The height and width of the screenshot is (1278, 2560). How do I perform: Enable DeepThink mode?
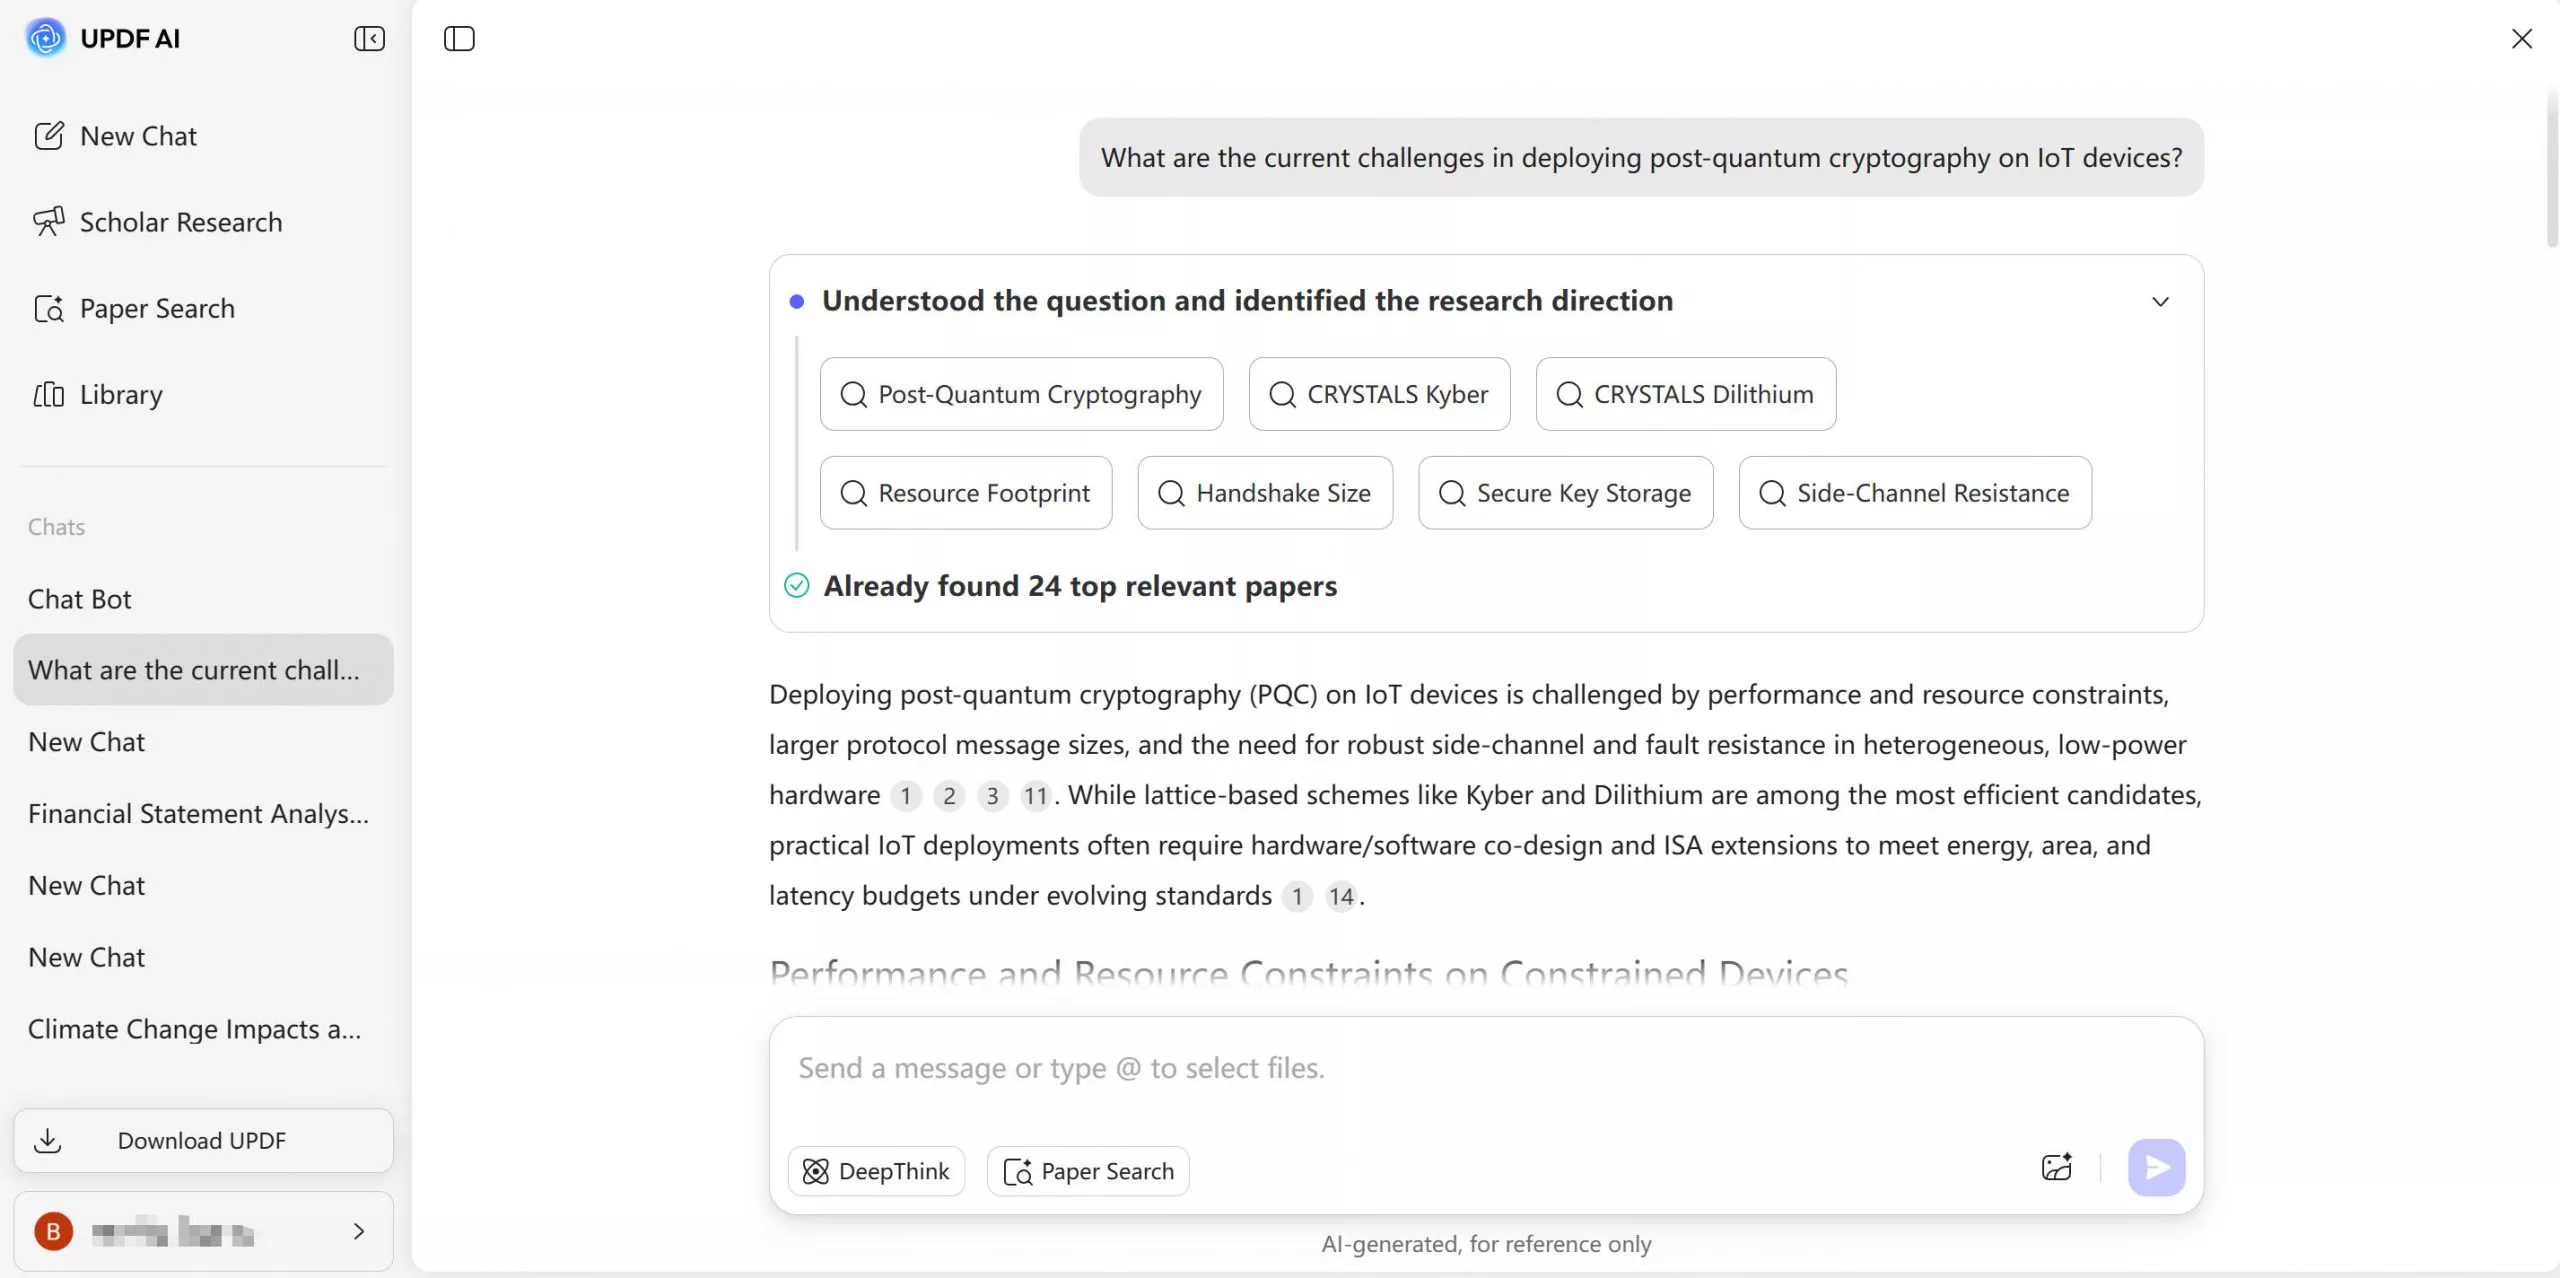coord(876,1171)
